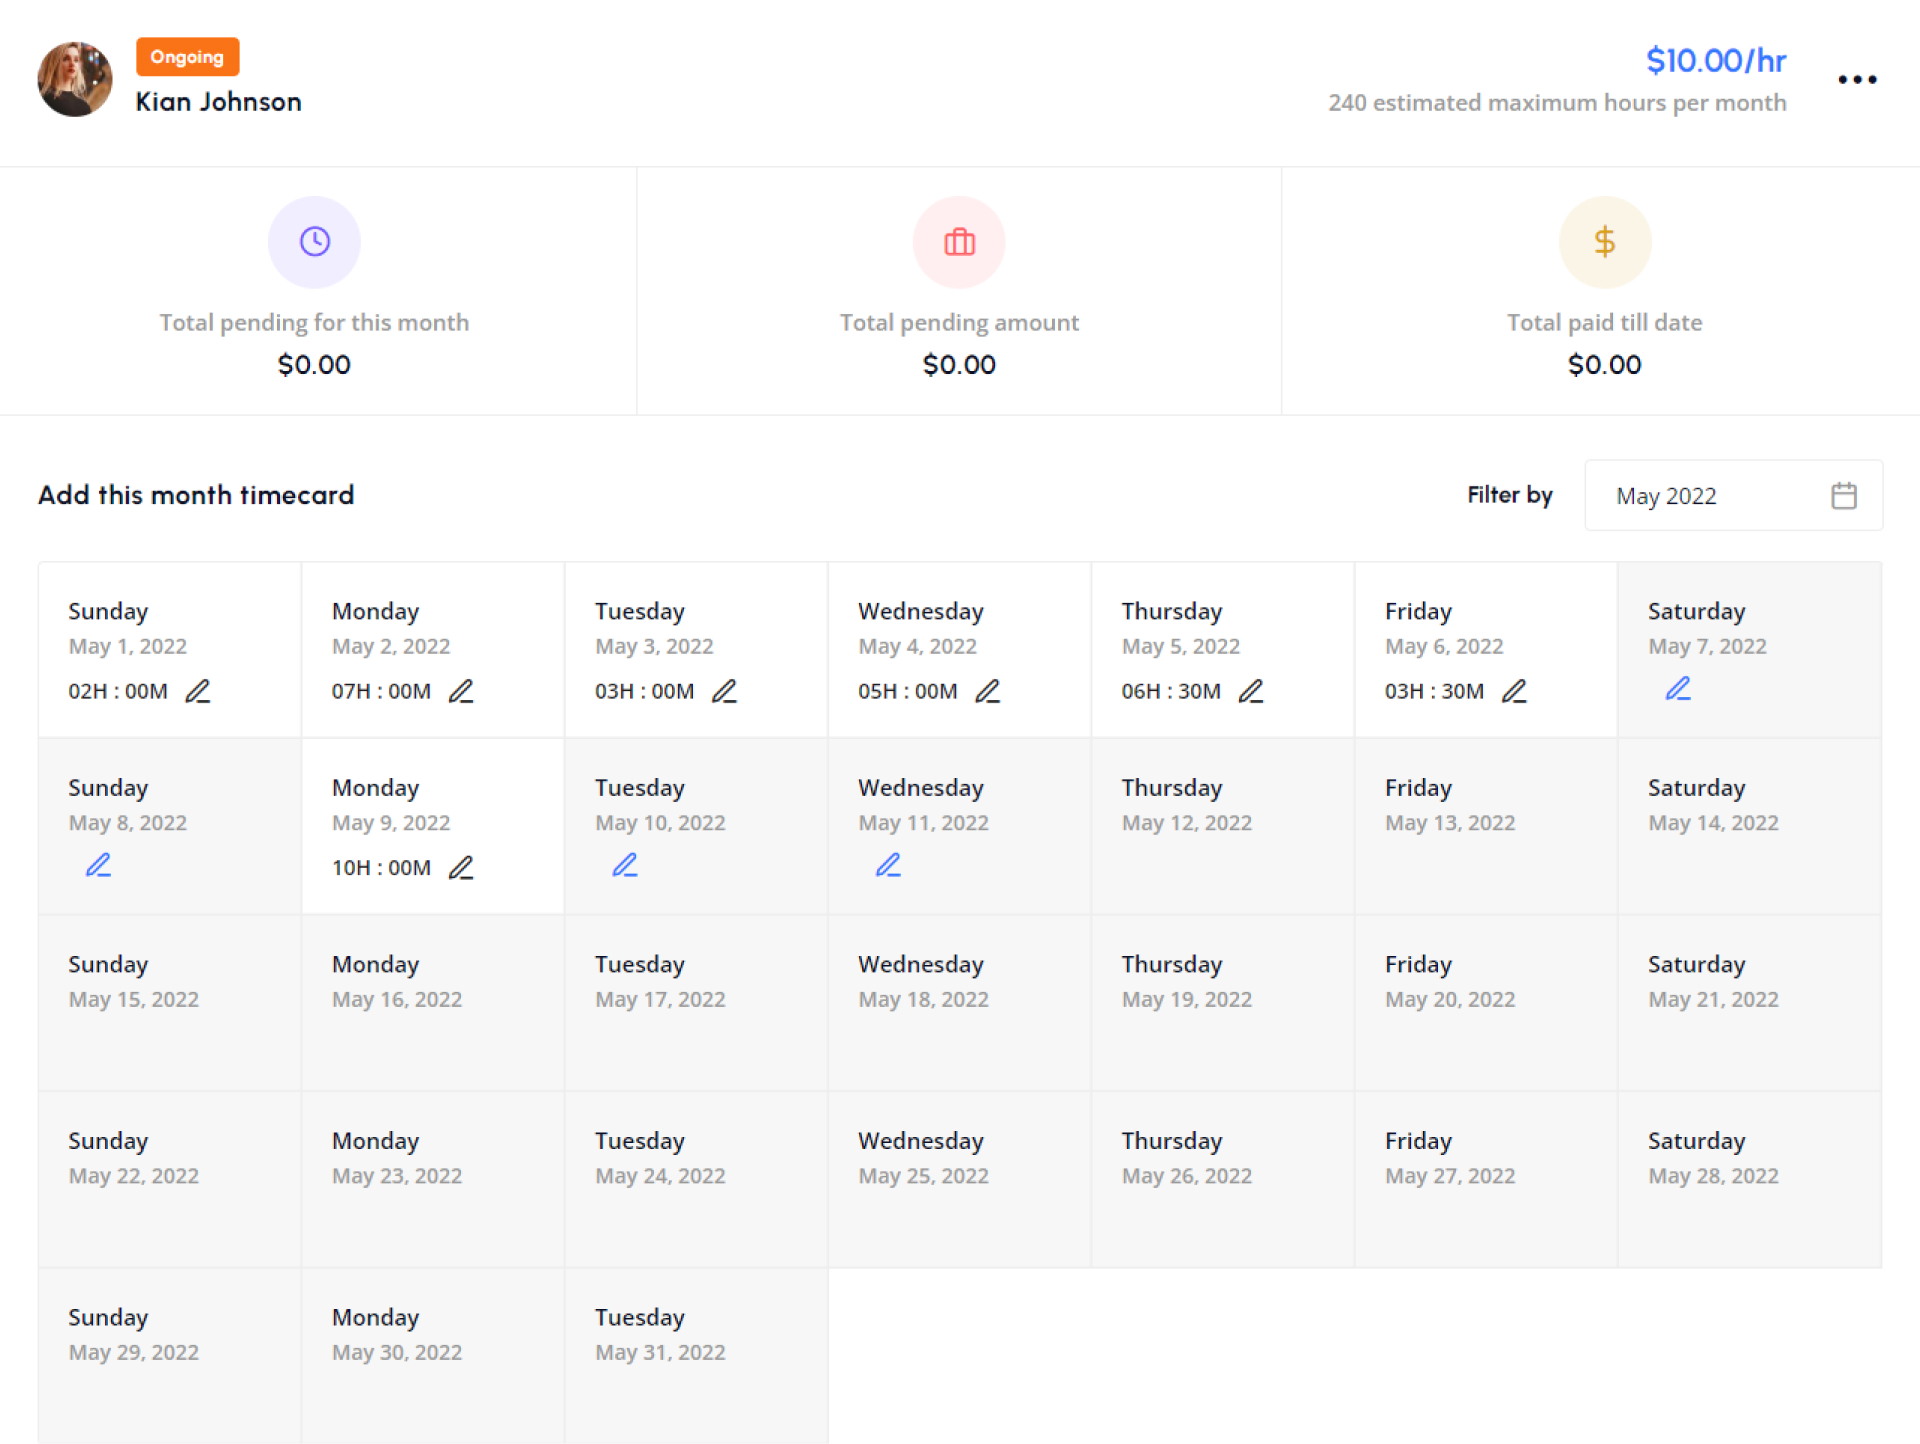This screenshot has height=1444, width=1920.
Task: Click the dollar total paid icon
Action: click(1604, 242)
